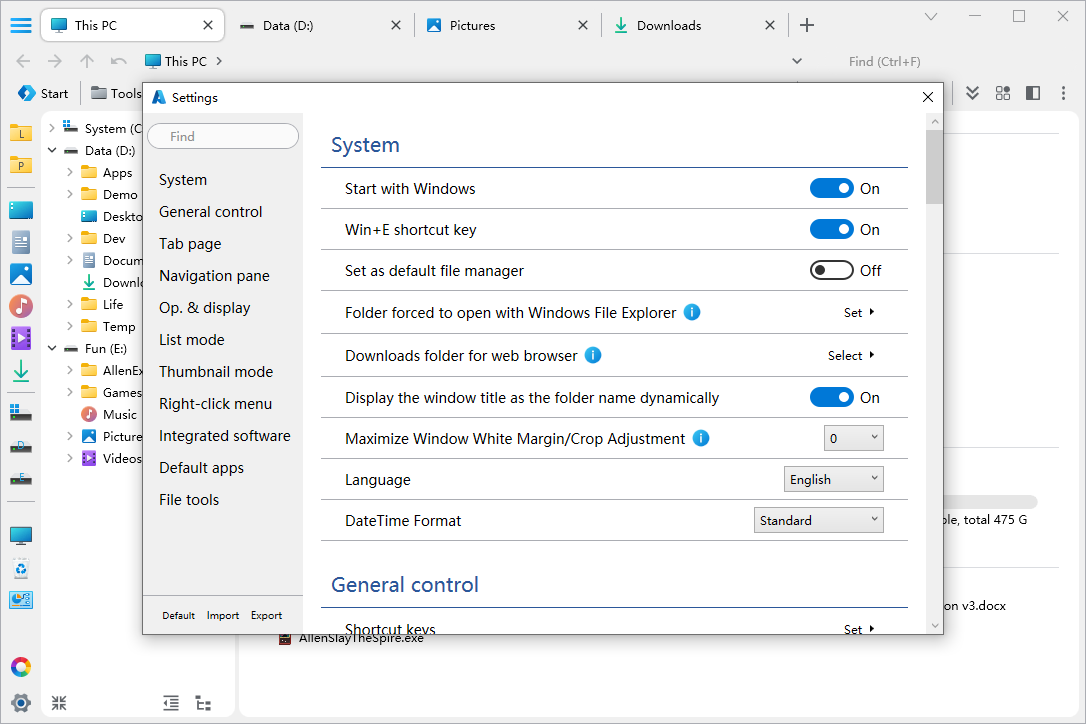
Task: Disable Start with Windows toggle
Action: click(x=831, y=188)
